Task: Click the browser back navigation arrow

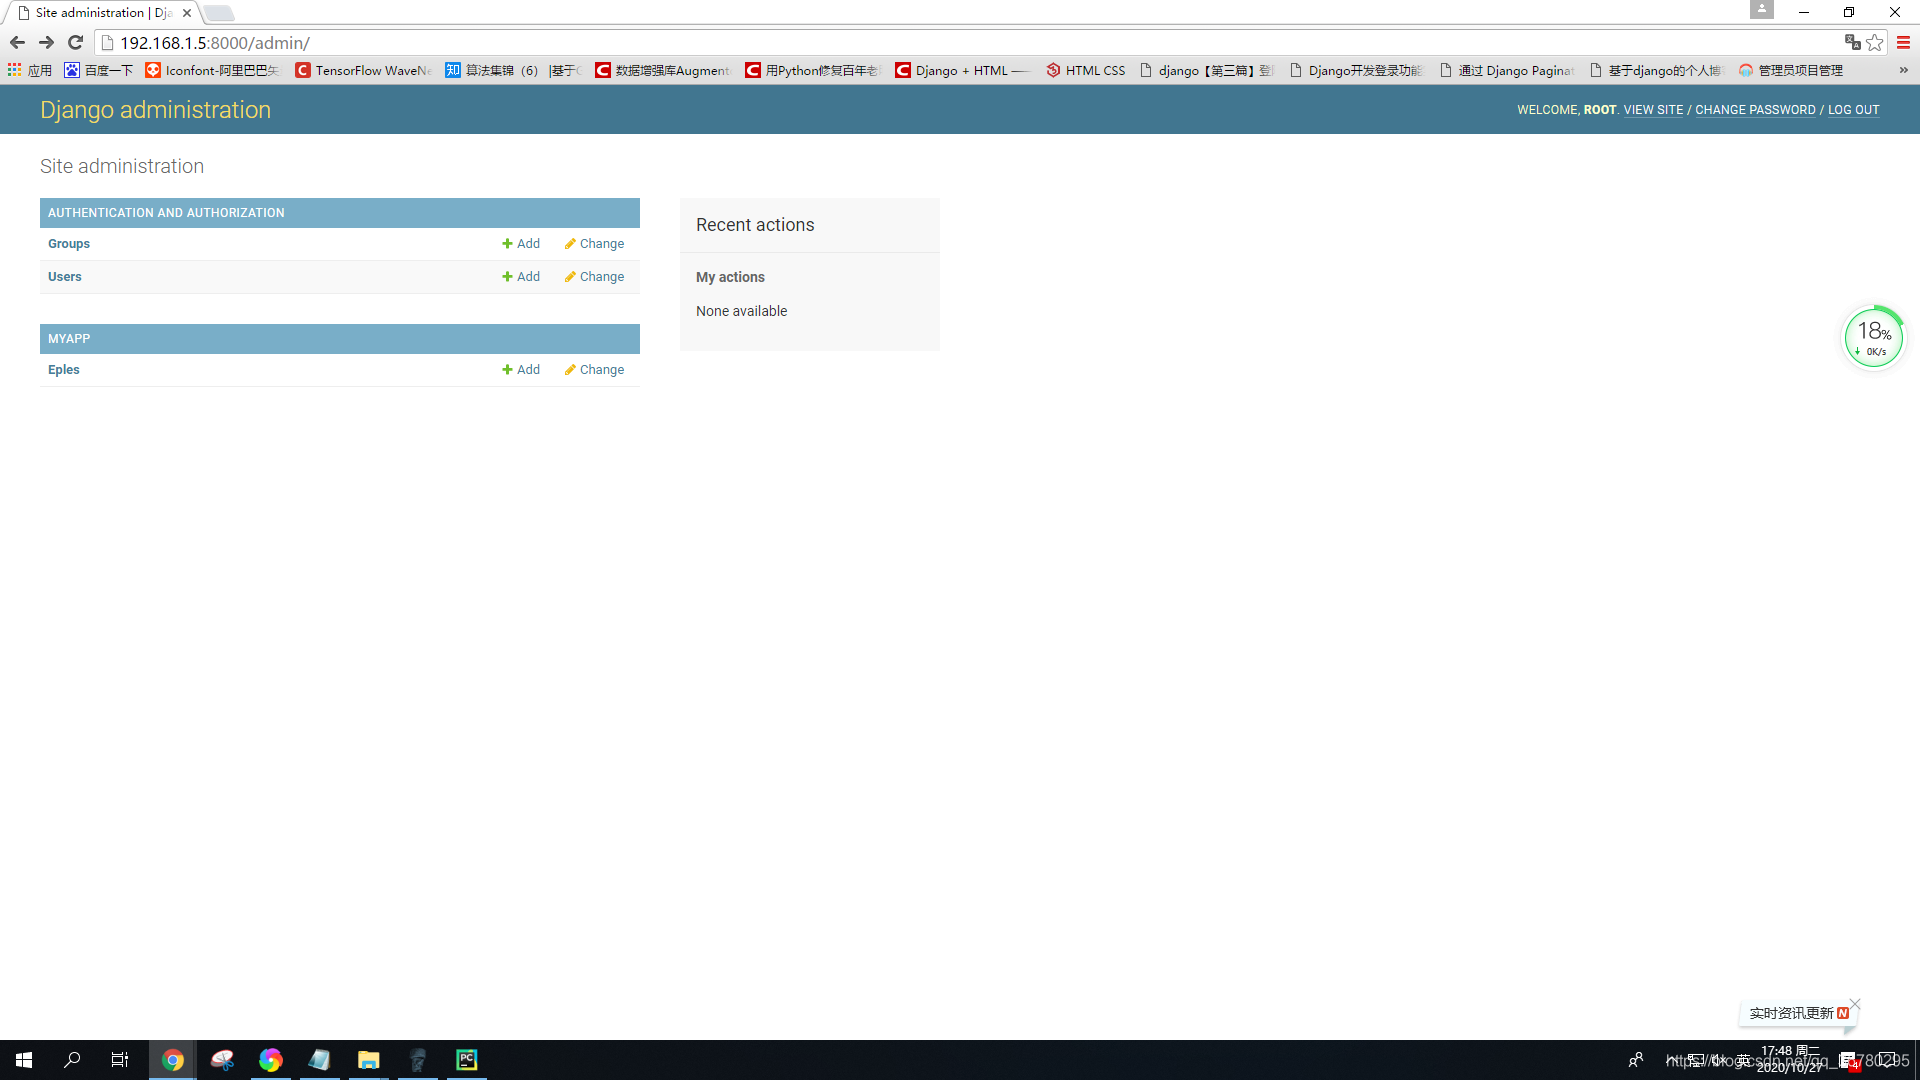Action: click(17, 42)
